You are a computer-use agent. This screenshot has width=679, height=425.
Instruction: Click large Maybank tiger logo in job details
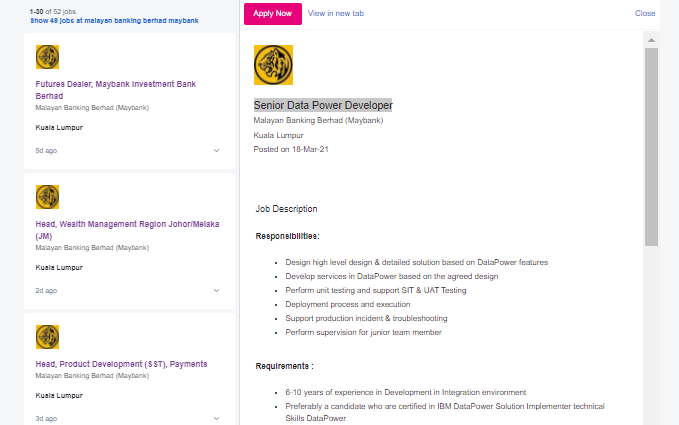[x=273, y=65]
